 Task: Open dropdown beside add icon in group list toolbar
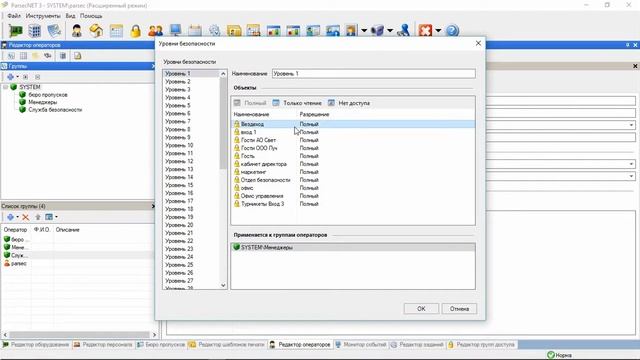pyautogui.click(x=17, y=217)
